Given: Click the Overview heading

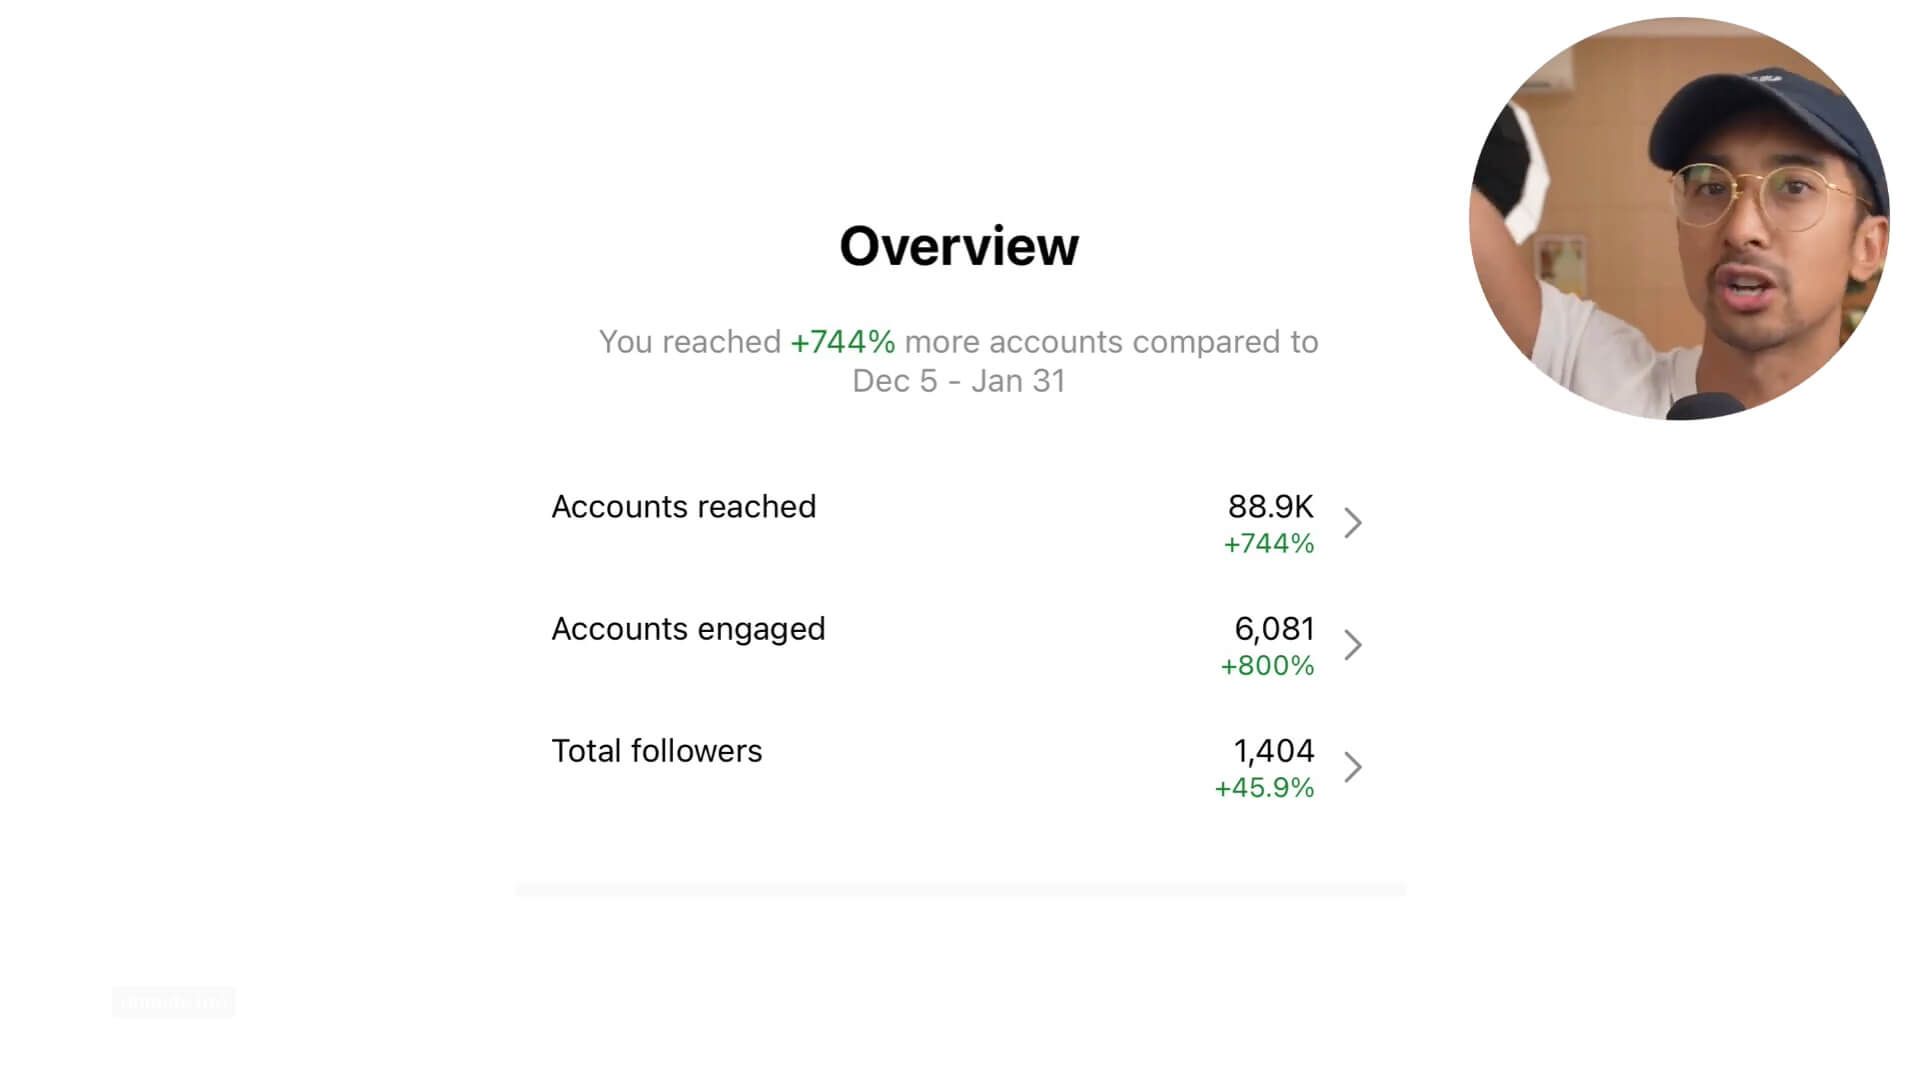Looking at the screenshot, I should coord(959,246).
